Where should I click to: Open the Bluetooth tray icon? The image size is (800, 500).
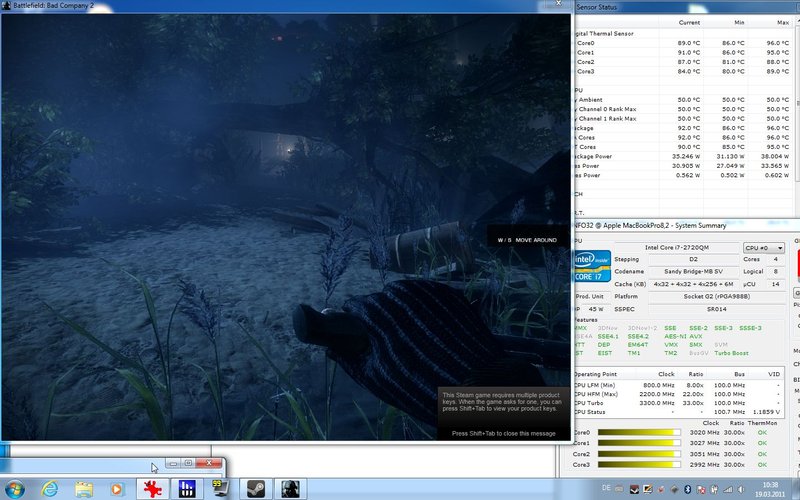click(x=687, y=489)
